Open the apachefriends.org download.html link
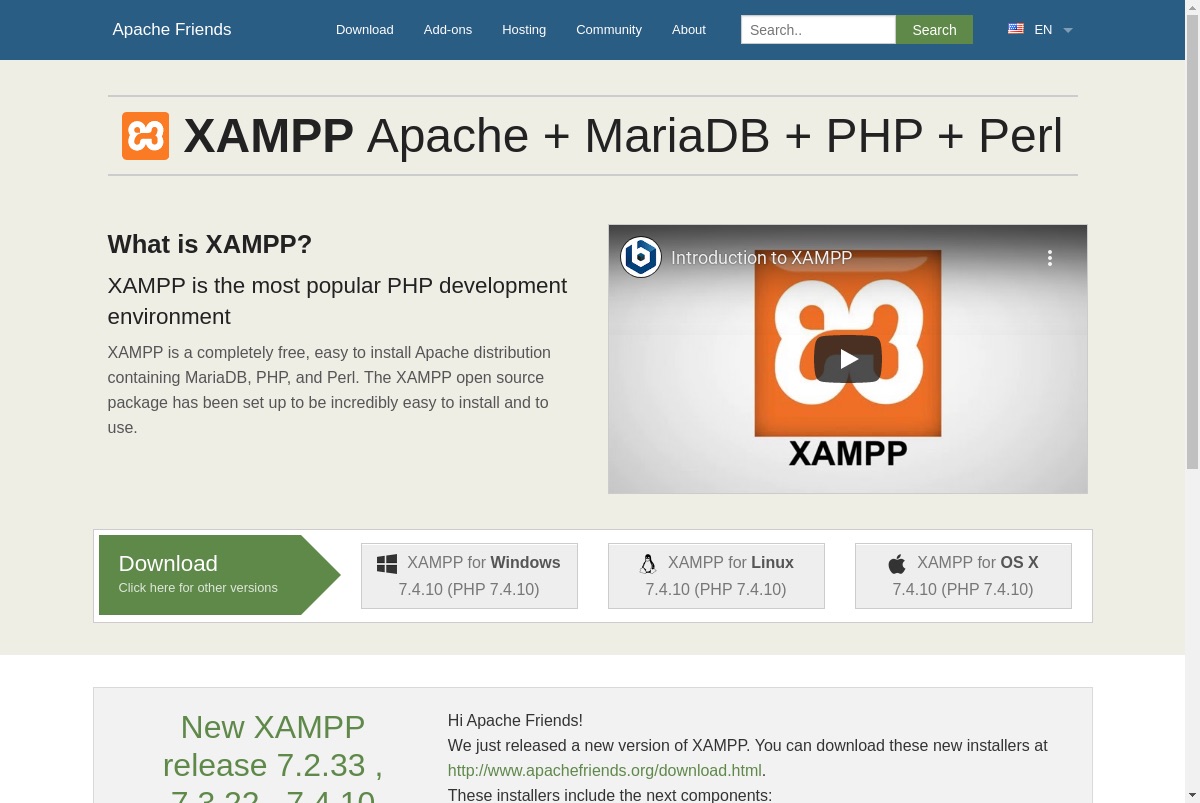The height and width of the screenshot is (803, 1200). (605, 771)
